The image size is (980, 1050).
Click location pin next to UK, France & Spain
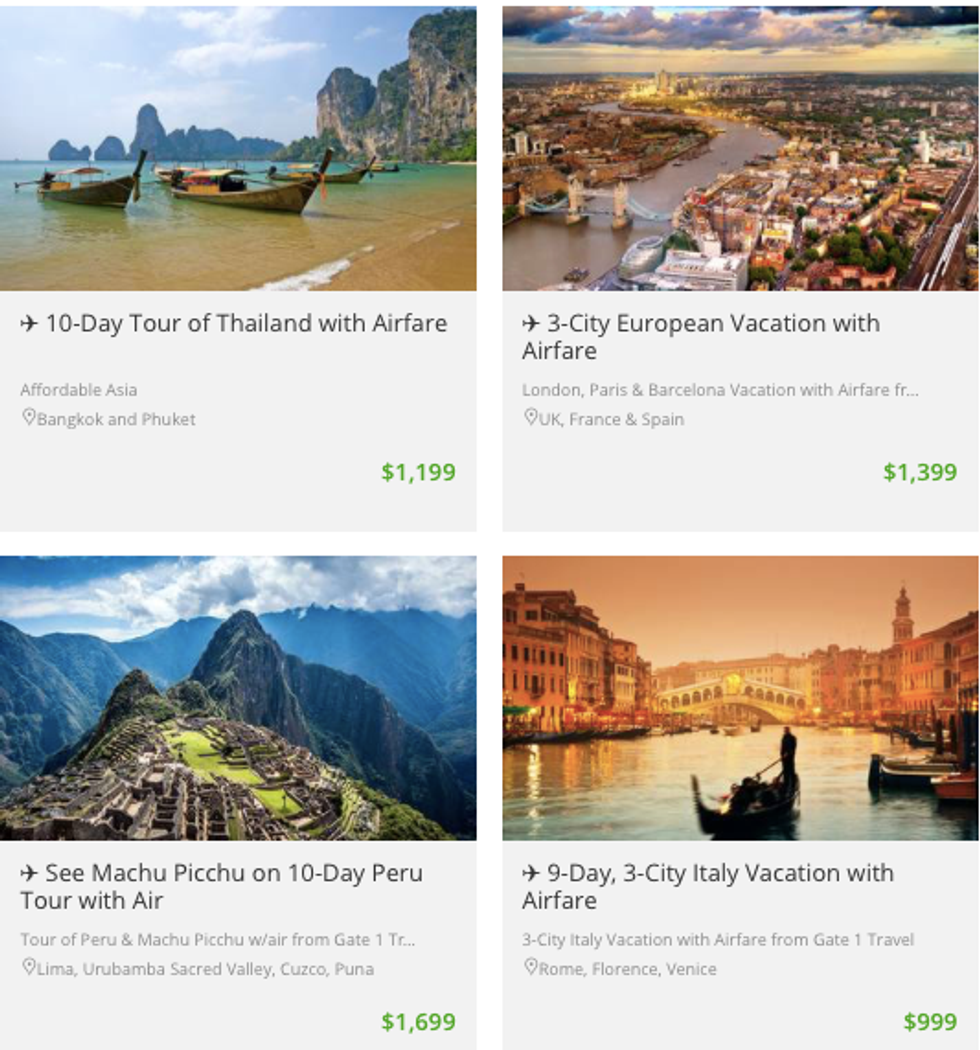[530, 417]
